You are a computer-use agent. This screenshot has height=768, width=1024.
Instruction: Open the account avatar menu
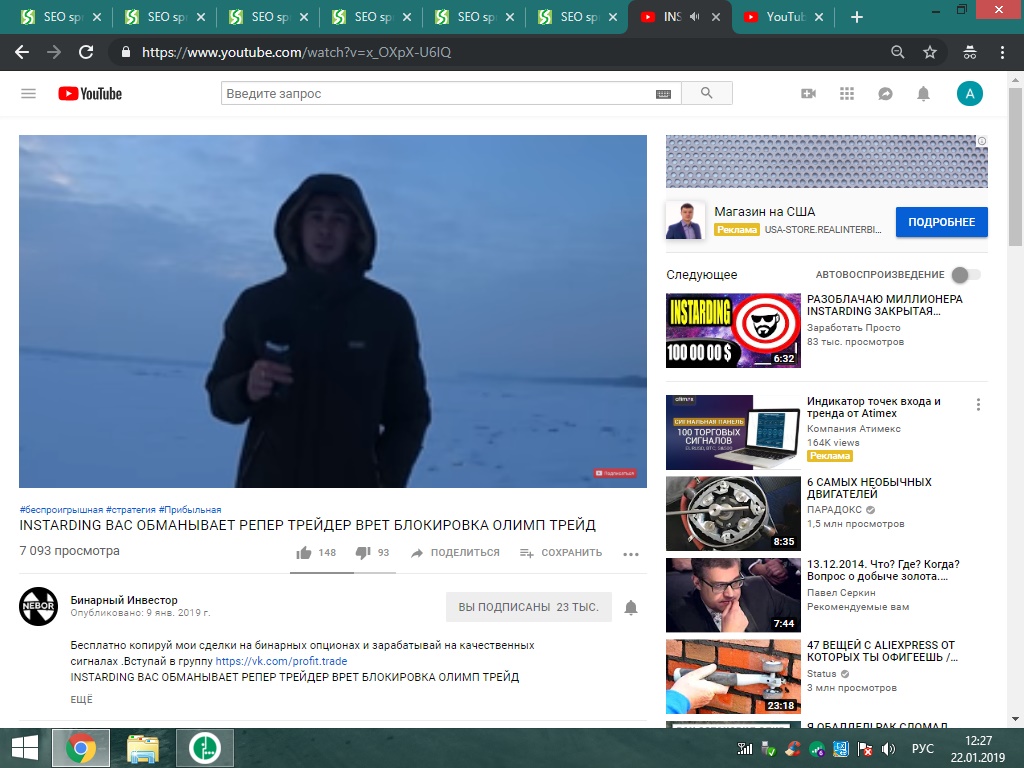[x=970, y=93]
